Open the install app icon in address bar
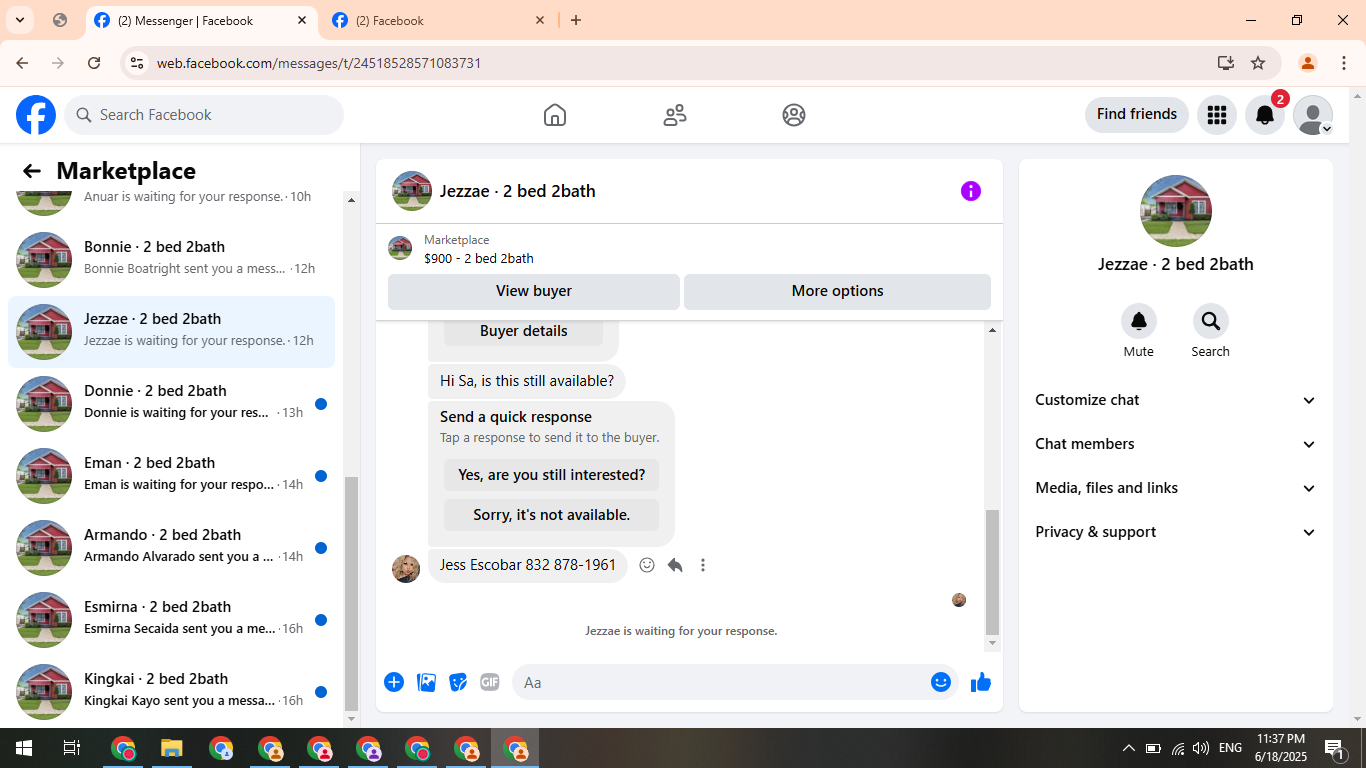 pos(1226,63)
